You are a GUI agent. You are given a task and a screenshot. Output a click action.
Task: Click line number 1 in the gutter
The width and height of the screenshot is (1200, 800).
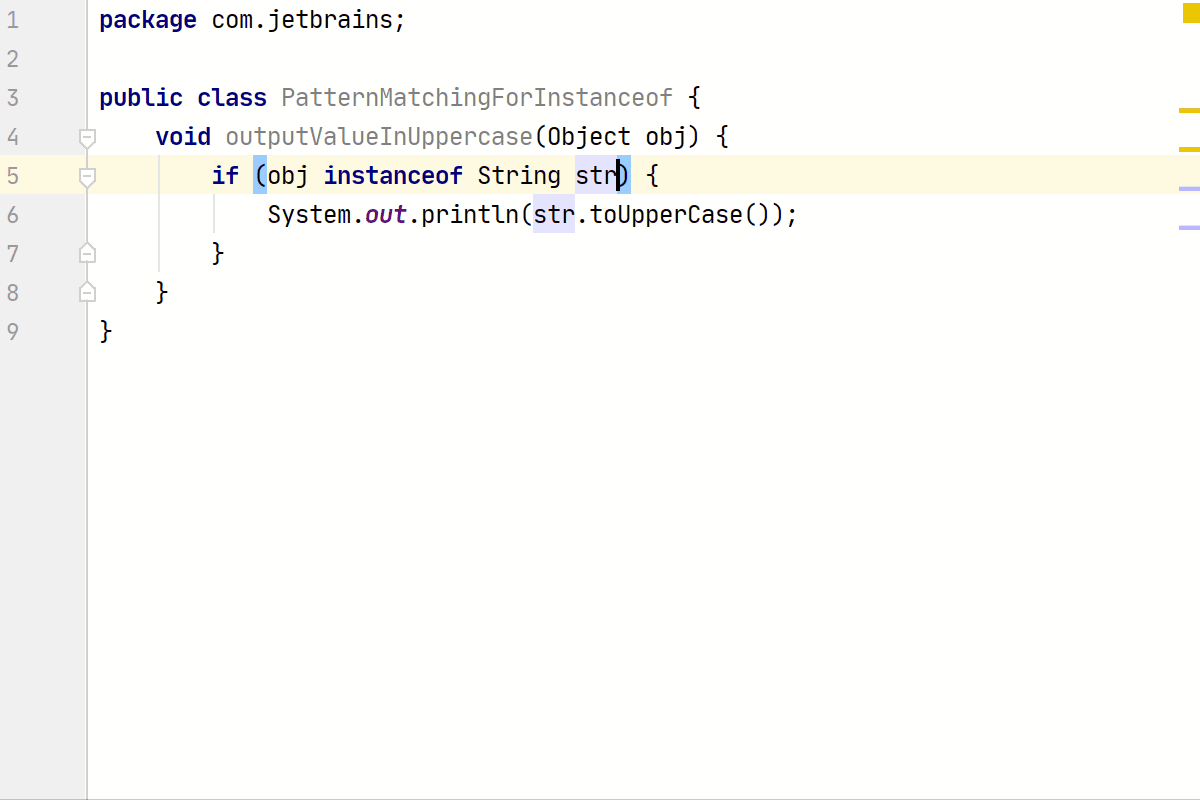(x=13, y=20)
